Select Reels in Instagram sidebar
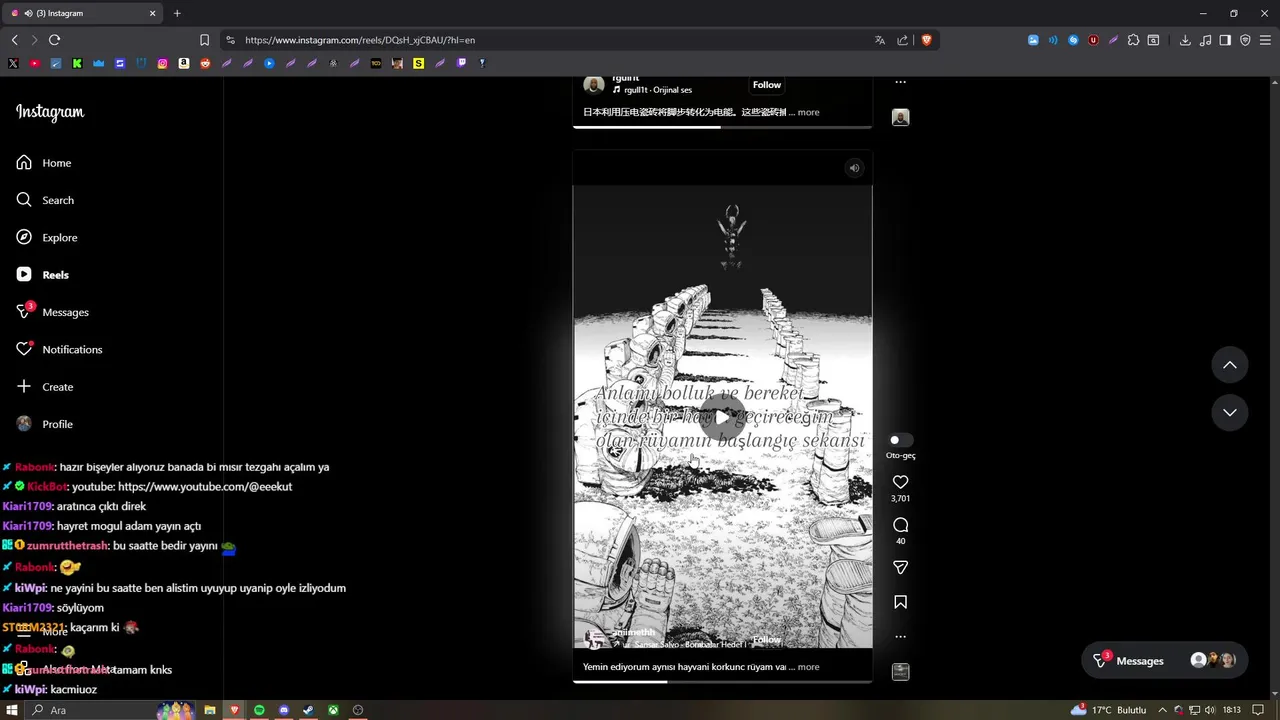 point(43,275)
